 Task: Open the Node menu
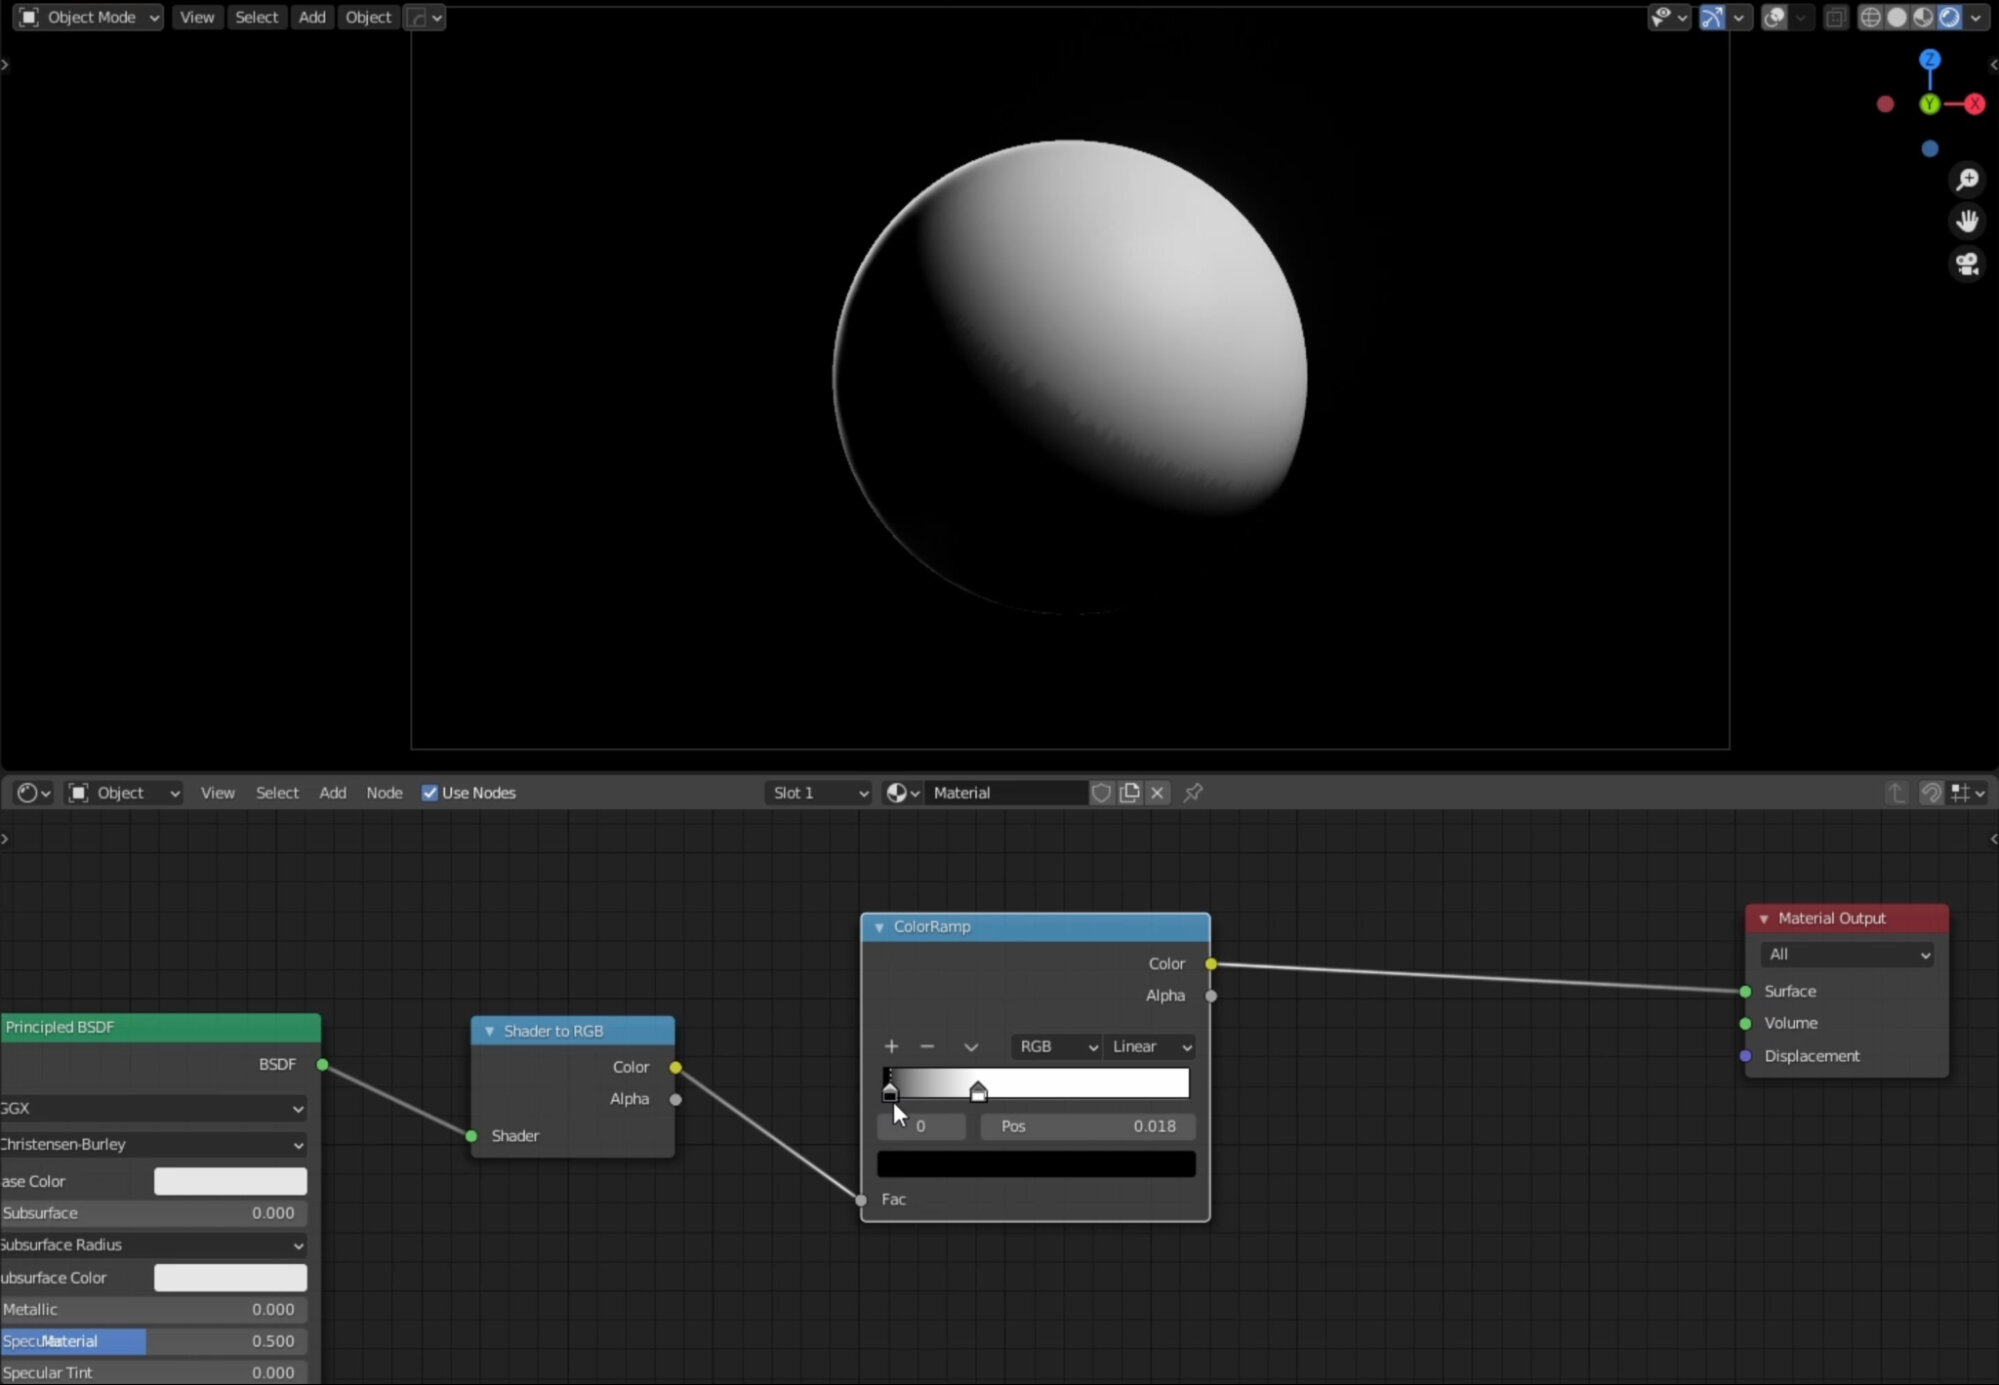(384, 792)
